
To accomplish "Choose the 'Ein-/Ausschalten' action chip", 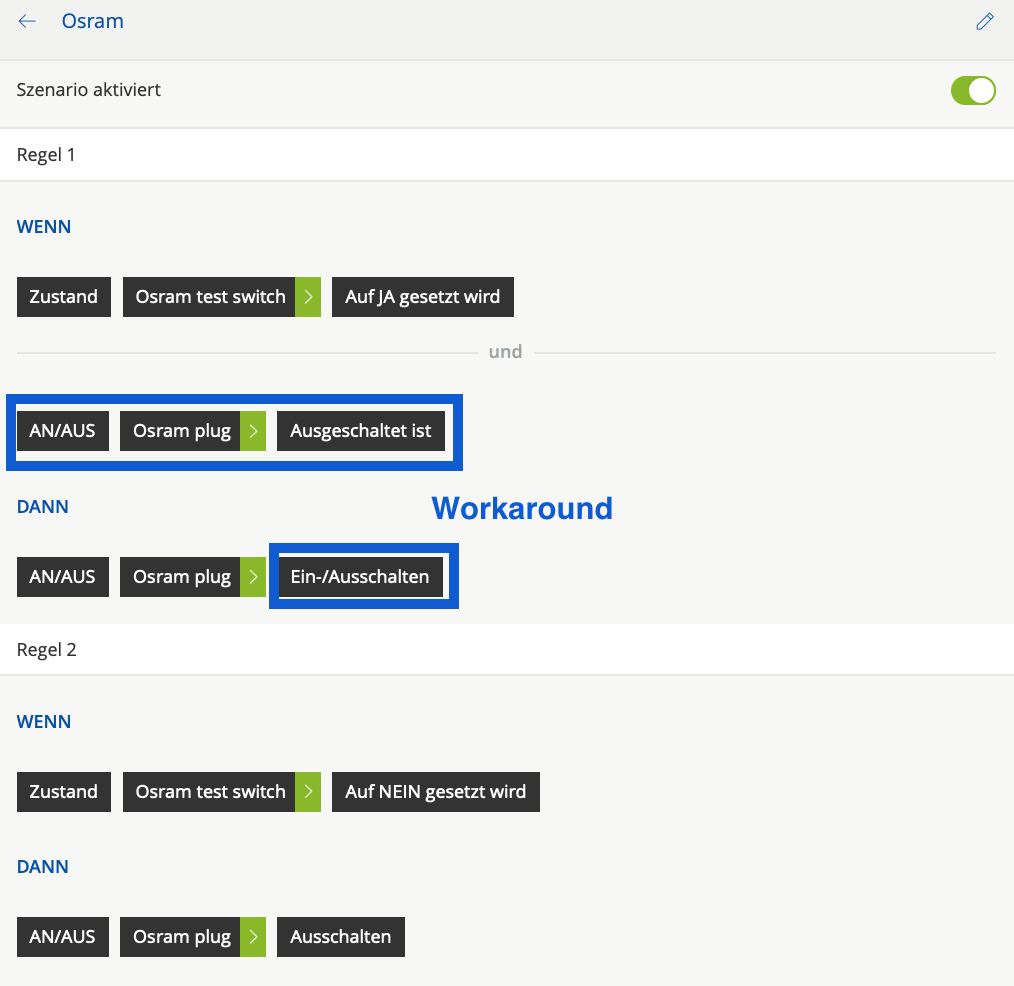I will [360, 577].
